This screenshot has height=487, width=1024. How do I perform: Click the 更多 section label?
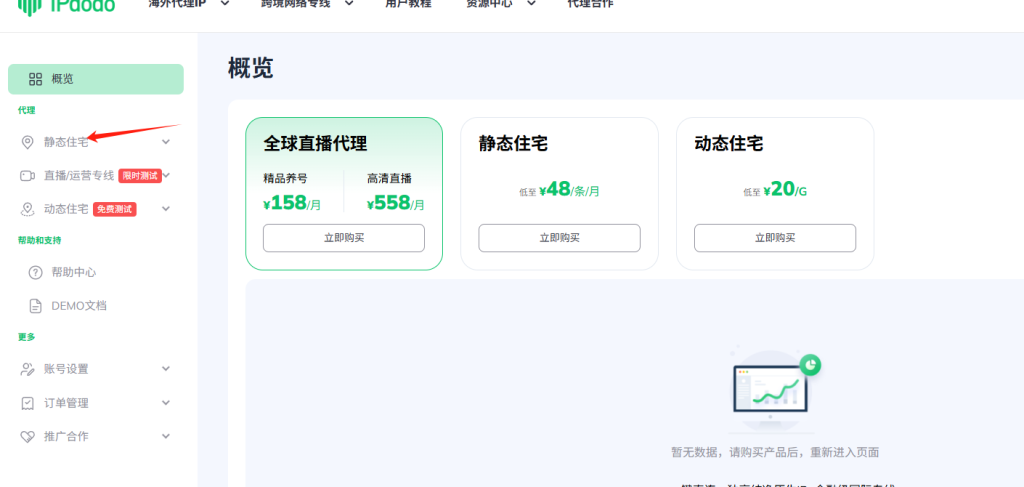tap(27, 337)
